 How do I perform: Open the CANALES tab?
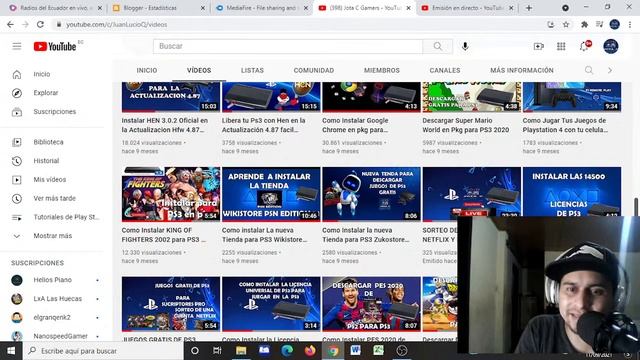coord(445,70)
